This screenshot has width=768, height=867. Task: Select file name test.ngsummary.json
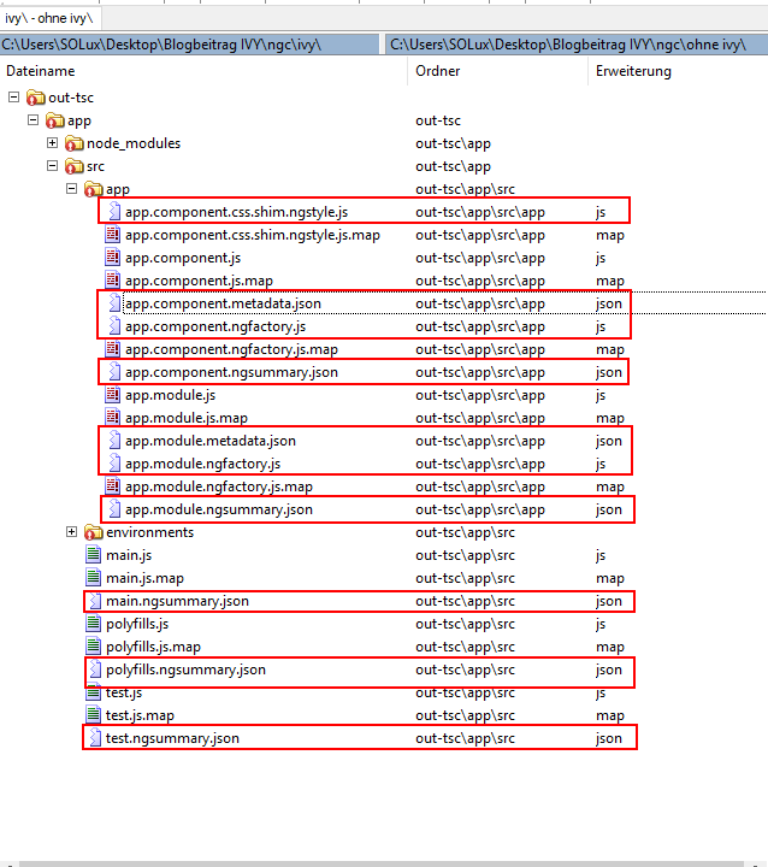pos(172,739)
